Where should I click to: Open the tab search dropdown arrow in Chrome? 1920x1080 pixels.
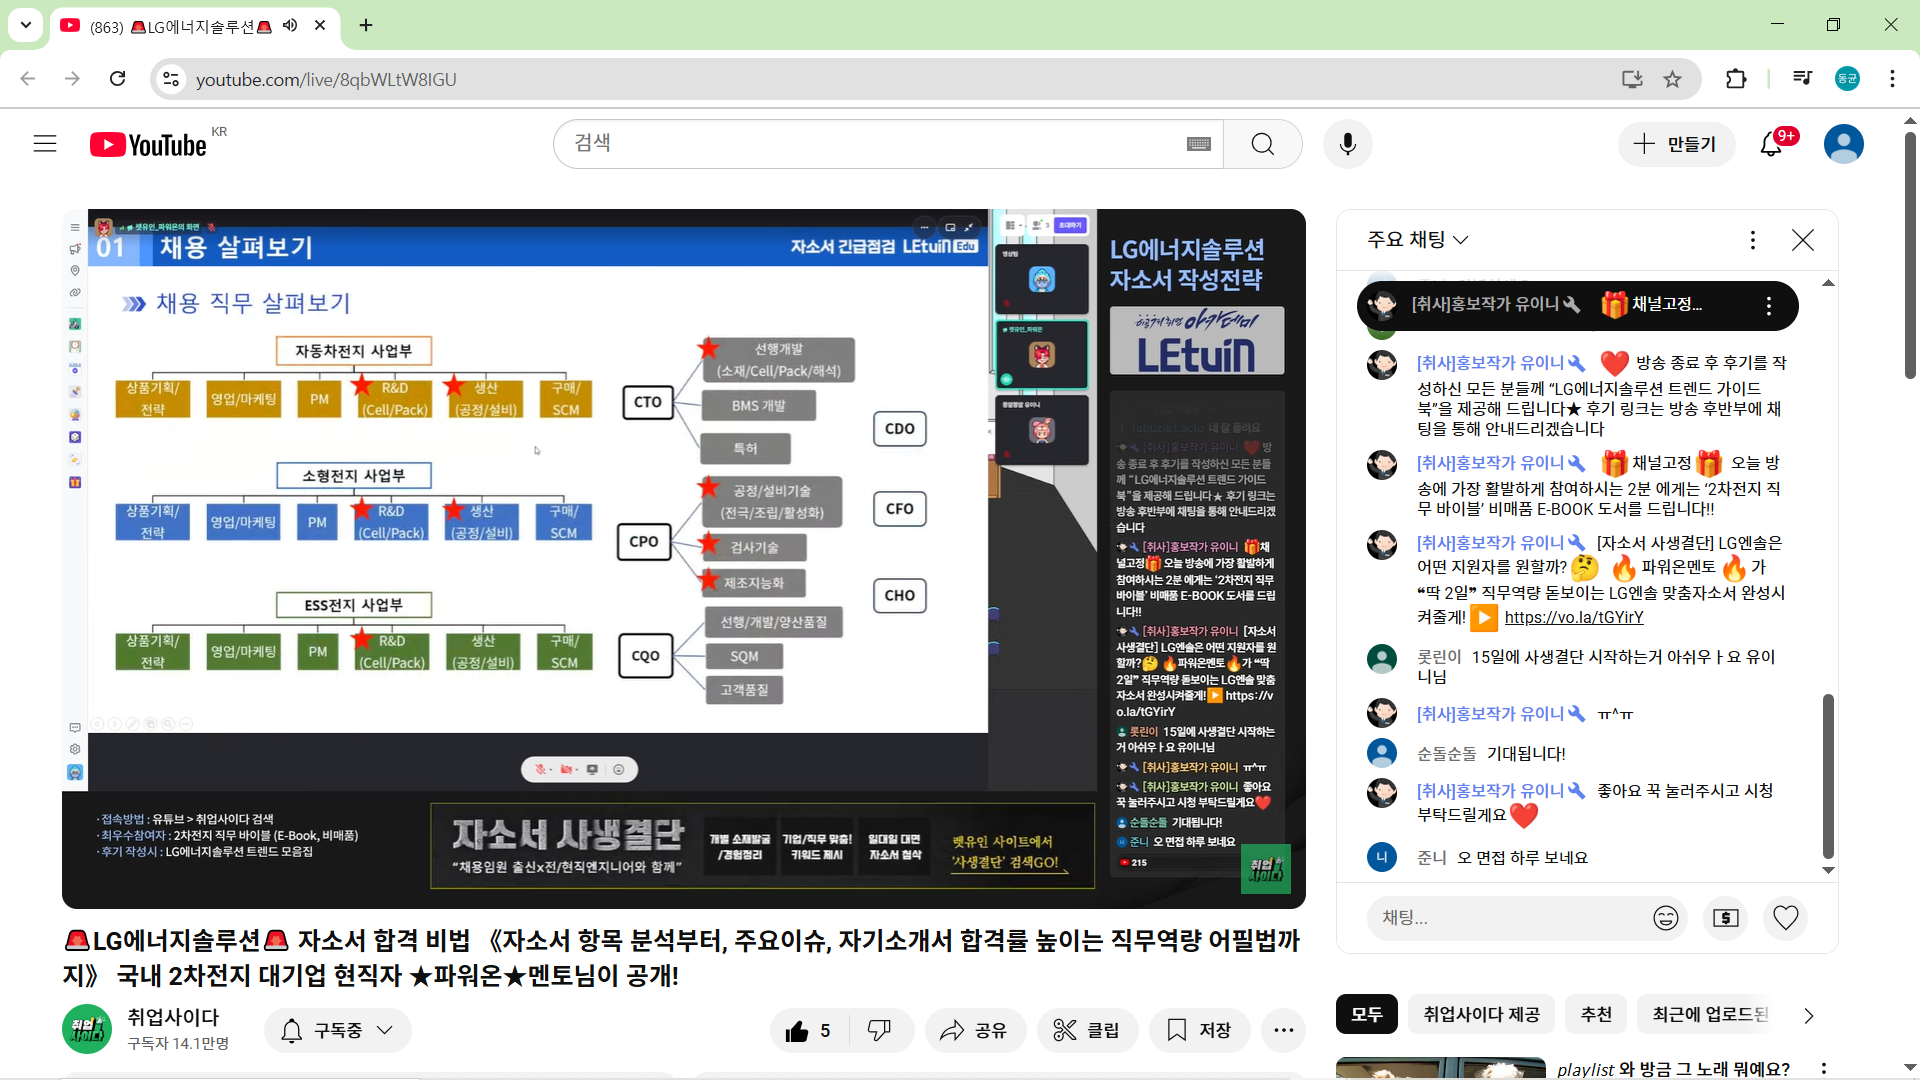pyautogui.click(x=25, y=25)
